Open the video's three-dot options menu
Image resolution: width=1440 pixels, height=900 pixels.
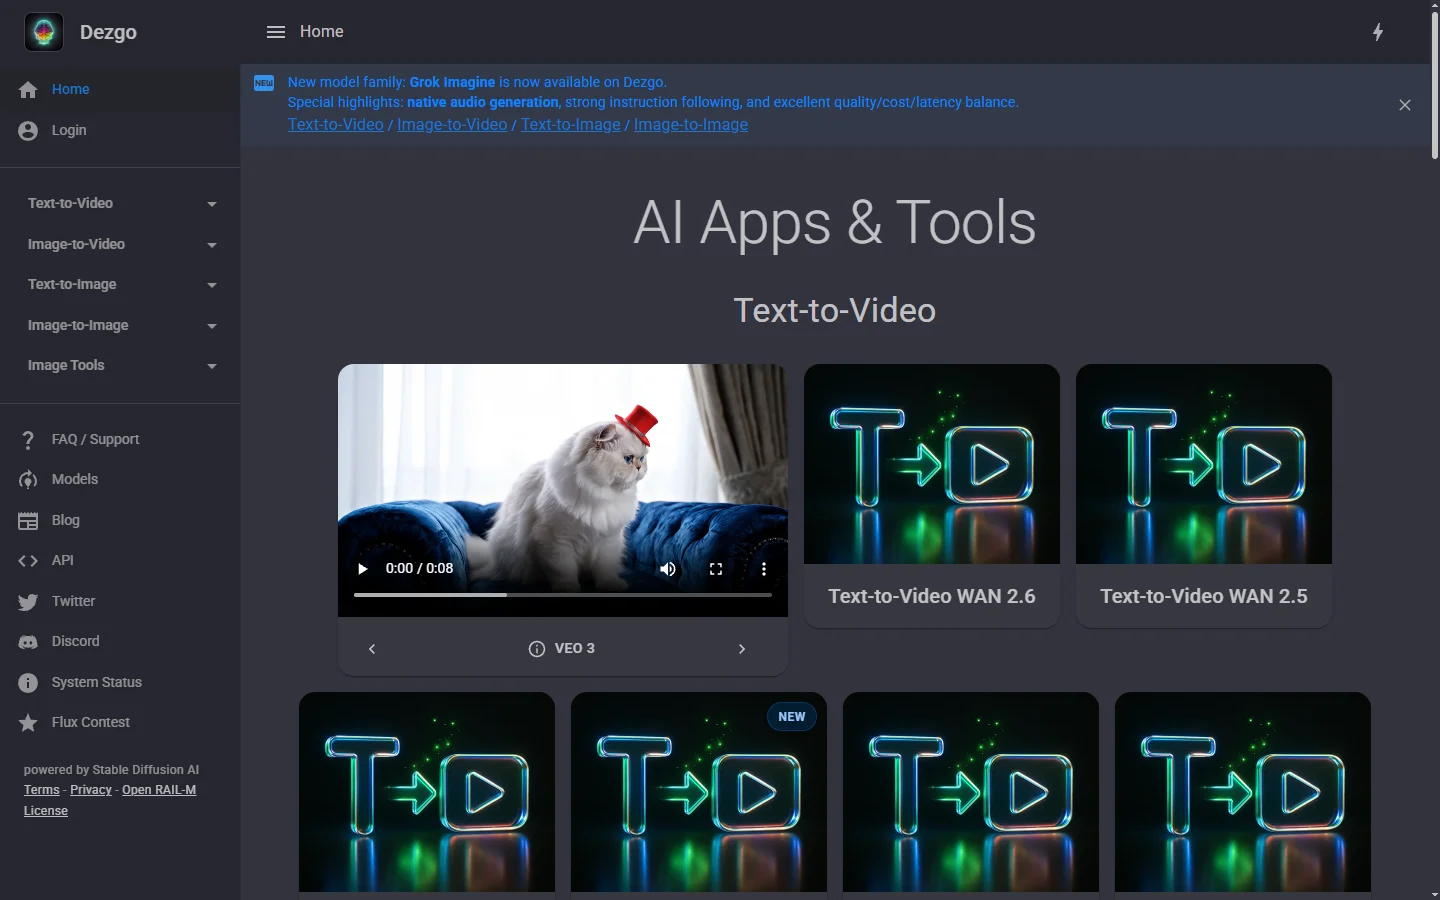coord(764,569)
